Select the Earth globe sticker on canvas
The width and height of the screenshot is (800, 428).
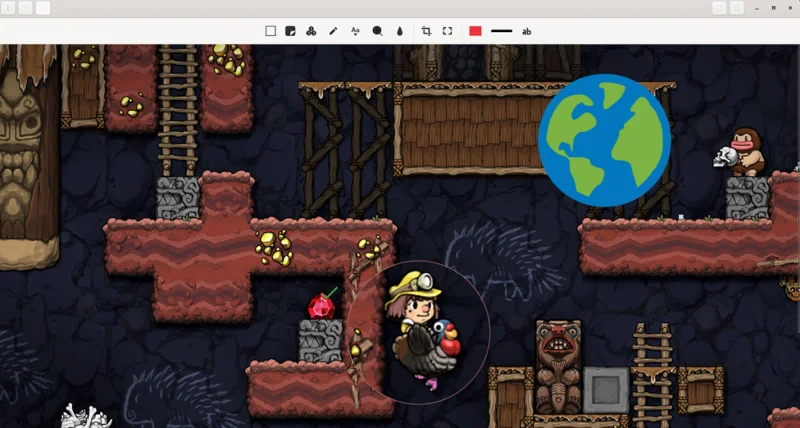605,140
